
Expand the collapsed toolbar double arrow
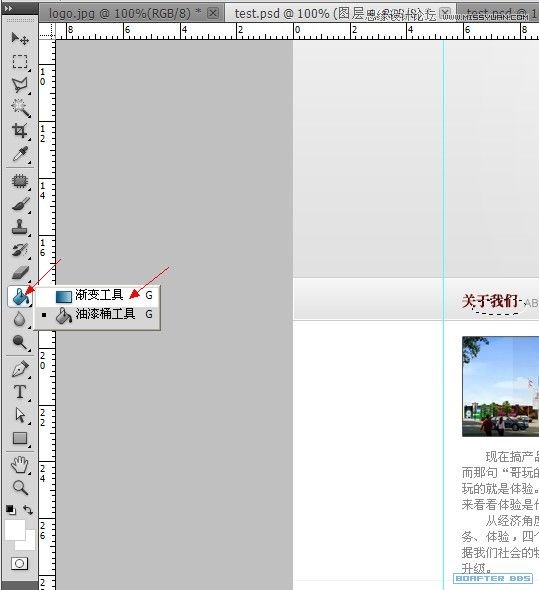8,8
